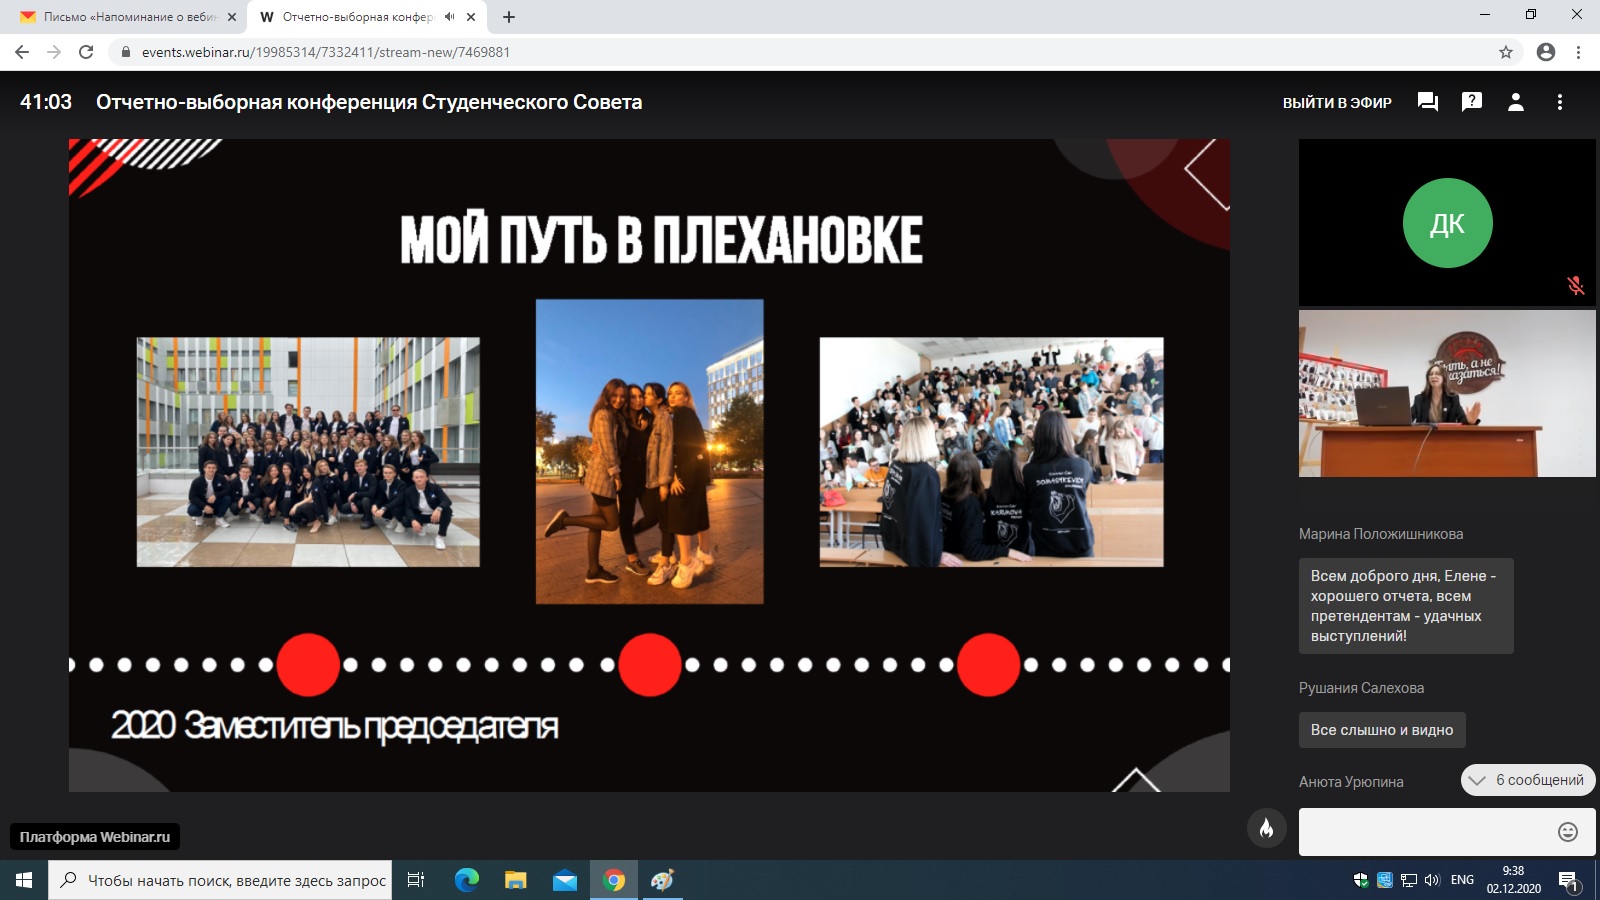Open the questions panel icon
This screenshot has height=900, width=1600.
click(x=1472, y=102)
